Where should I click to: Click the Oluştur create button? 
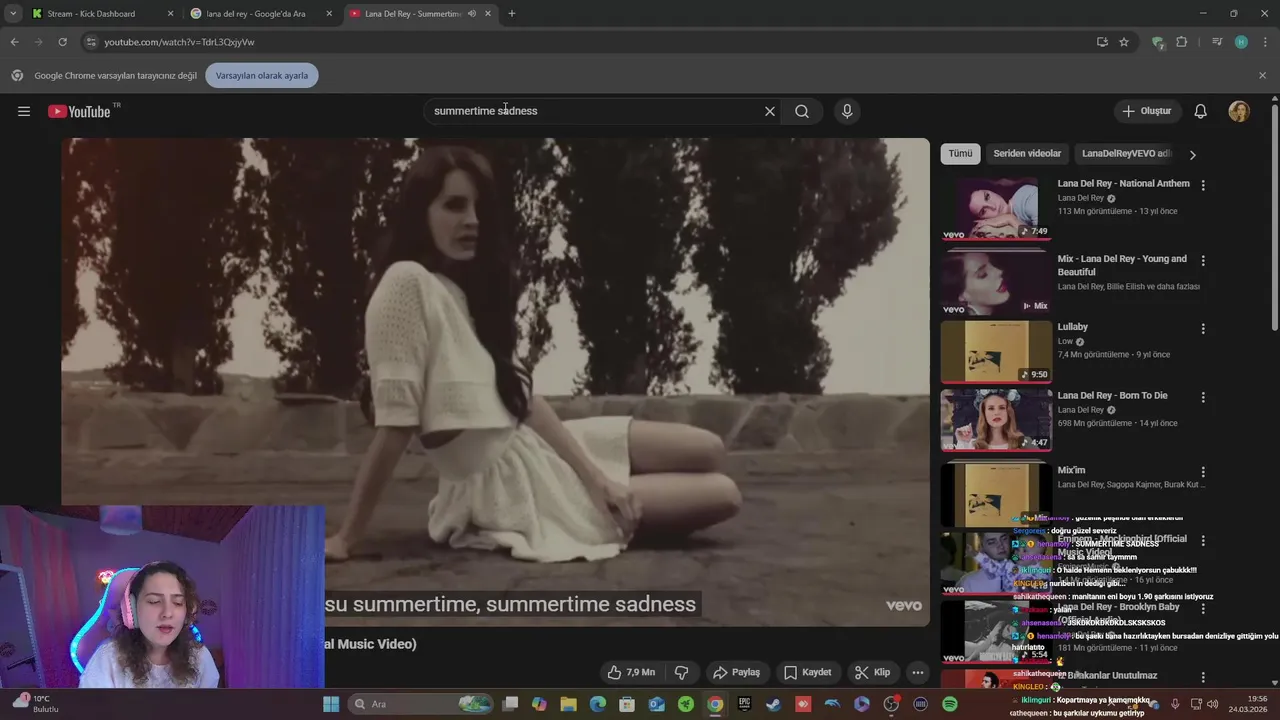point(1146,111)
